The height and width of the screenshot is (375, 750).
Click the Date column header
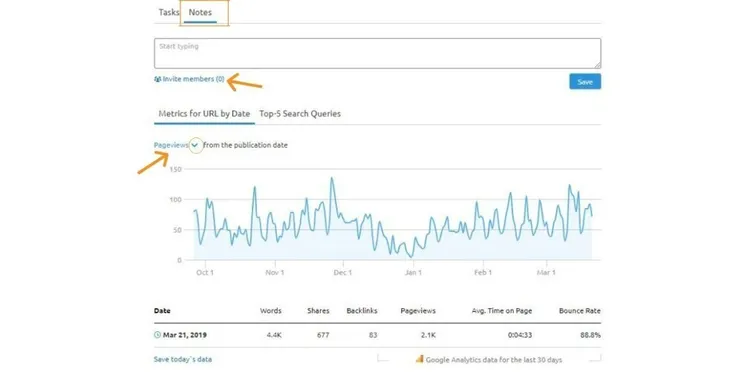(162, 311)
